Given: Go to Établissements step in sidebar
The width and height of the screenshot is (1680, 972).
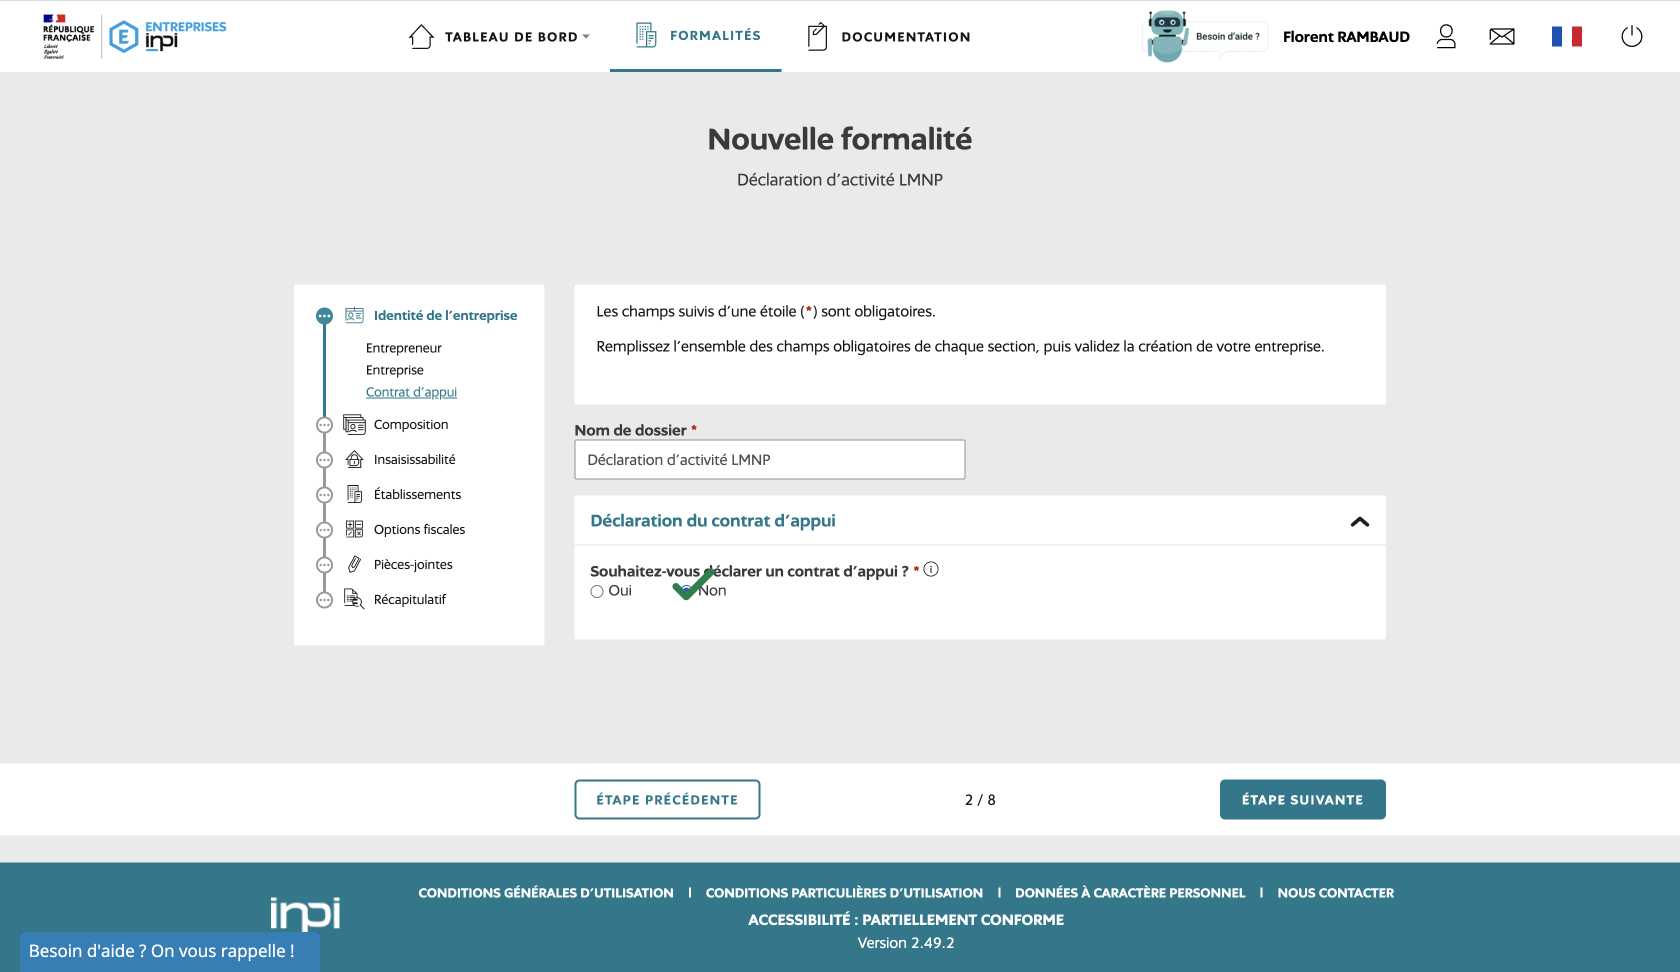Looking at the screenshot, I should click(x=417, y=495).
